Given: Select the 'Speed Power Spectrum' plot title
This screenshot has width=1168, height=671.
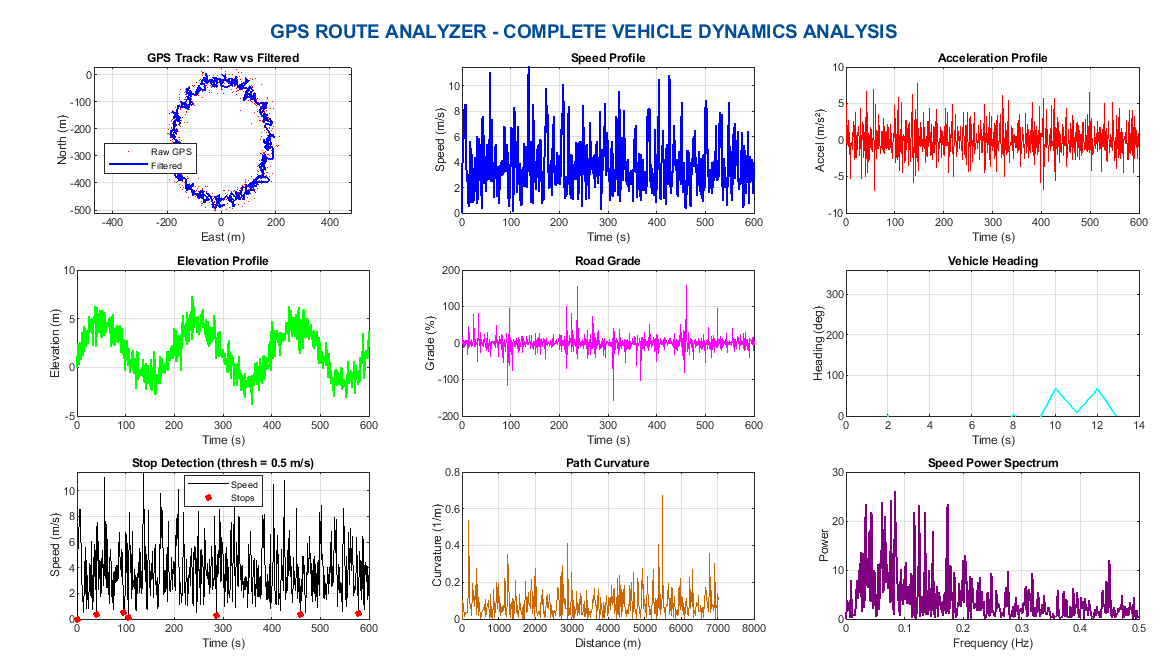Looking at the screenshot, I should tap(992, 463).
